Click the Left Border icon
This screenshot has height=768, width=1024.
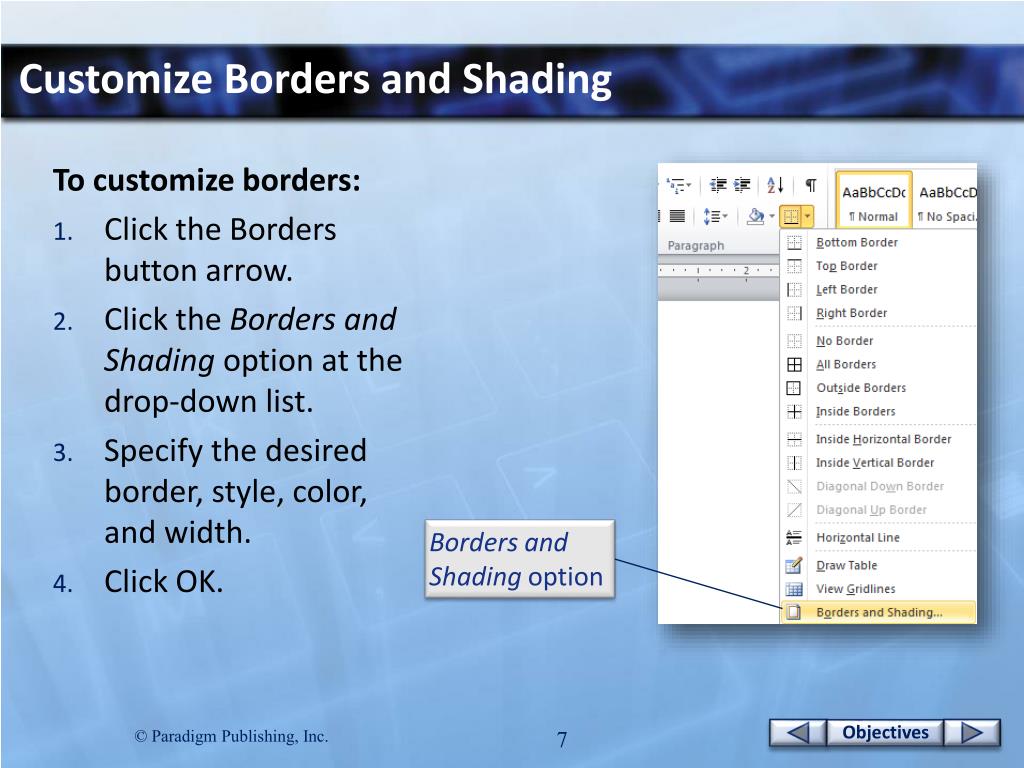click(x=794, y=289)
